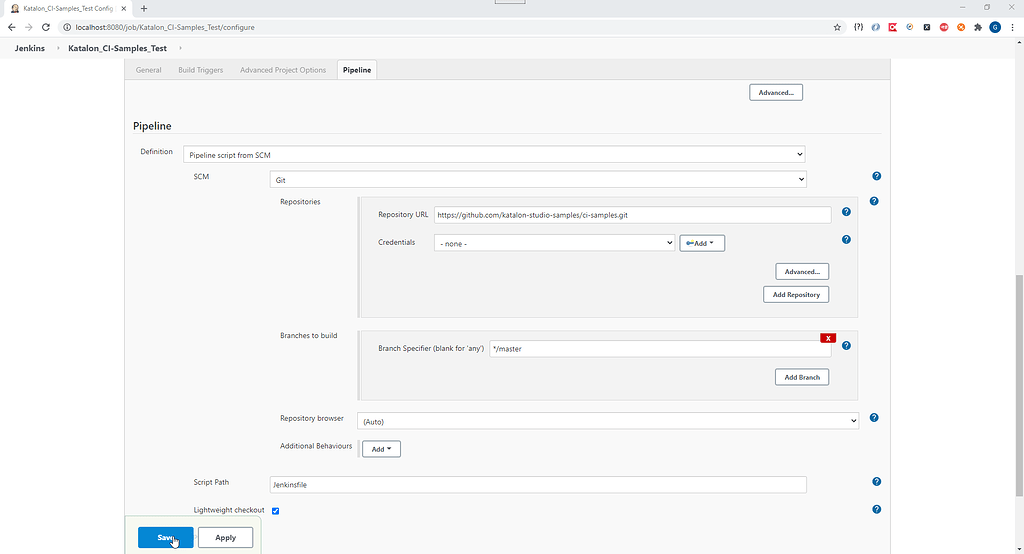Click Advanced button above Pipeline section
This screenshot has height=554, width=1024.
click(x=776, y=93)
